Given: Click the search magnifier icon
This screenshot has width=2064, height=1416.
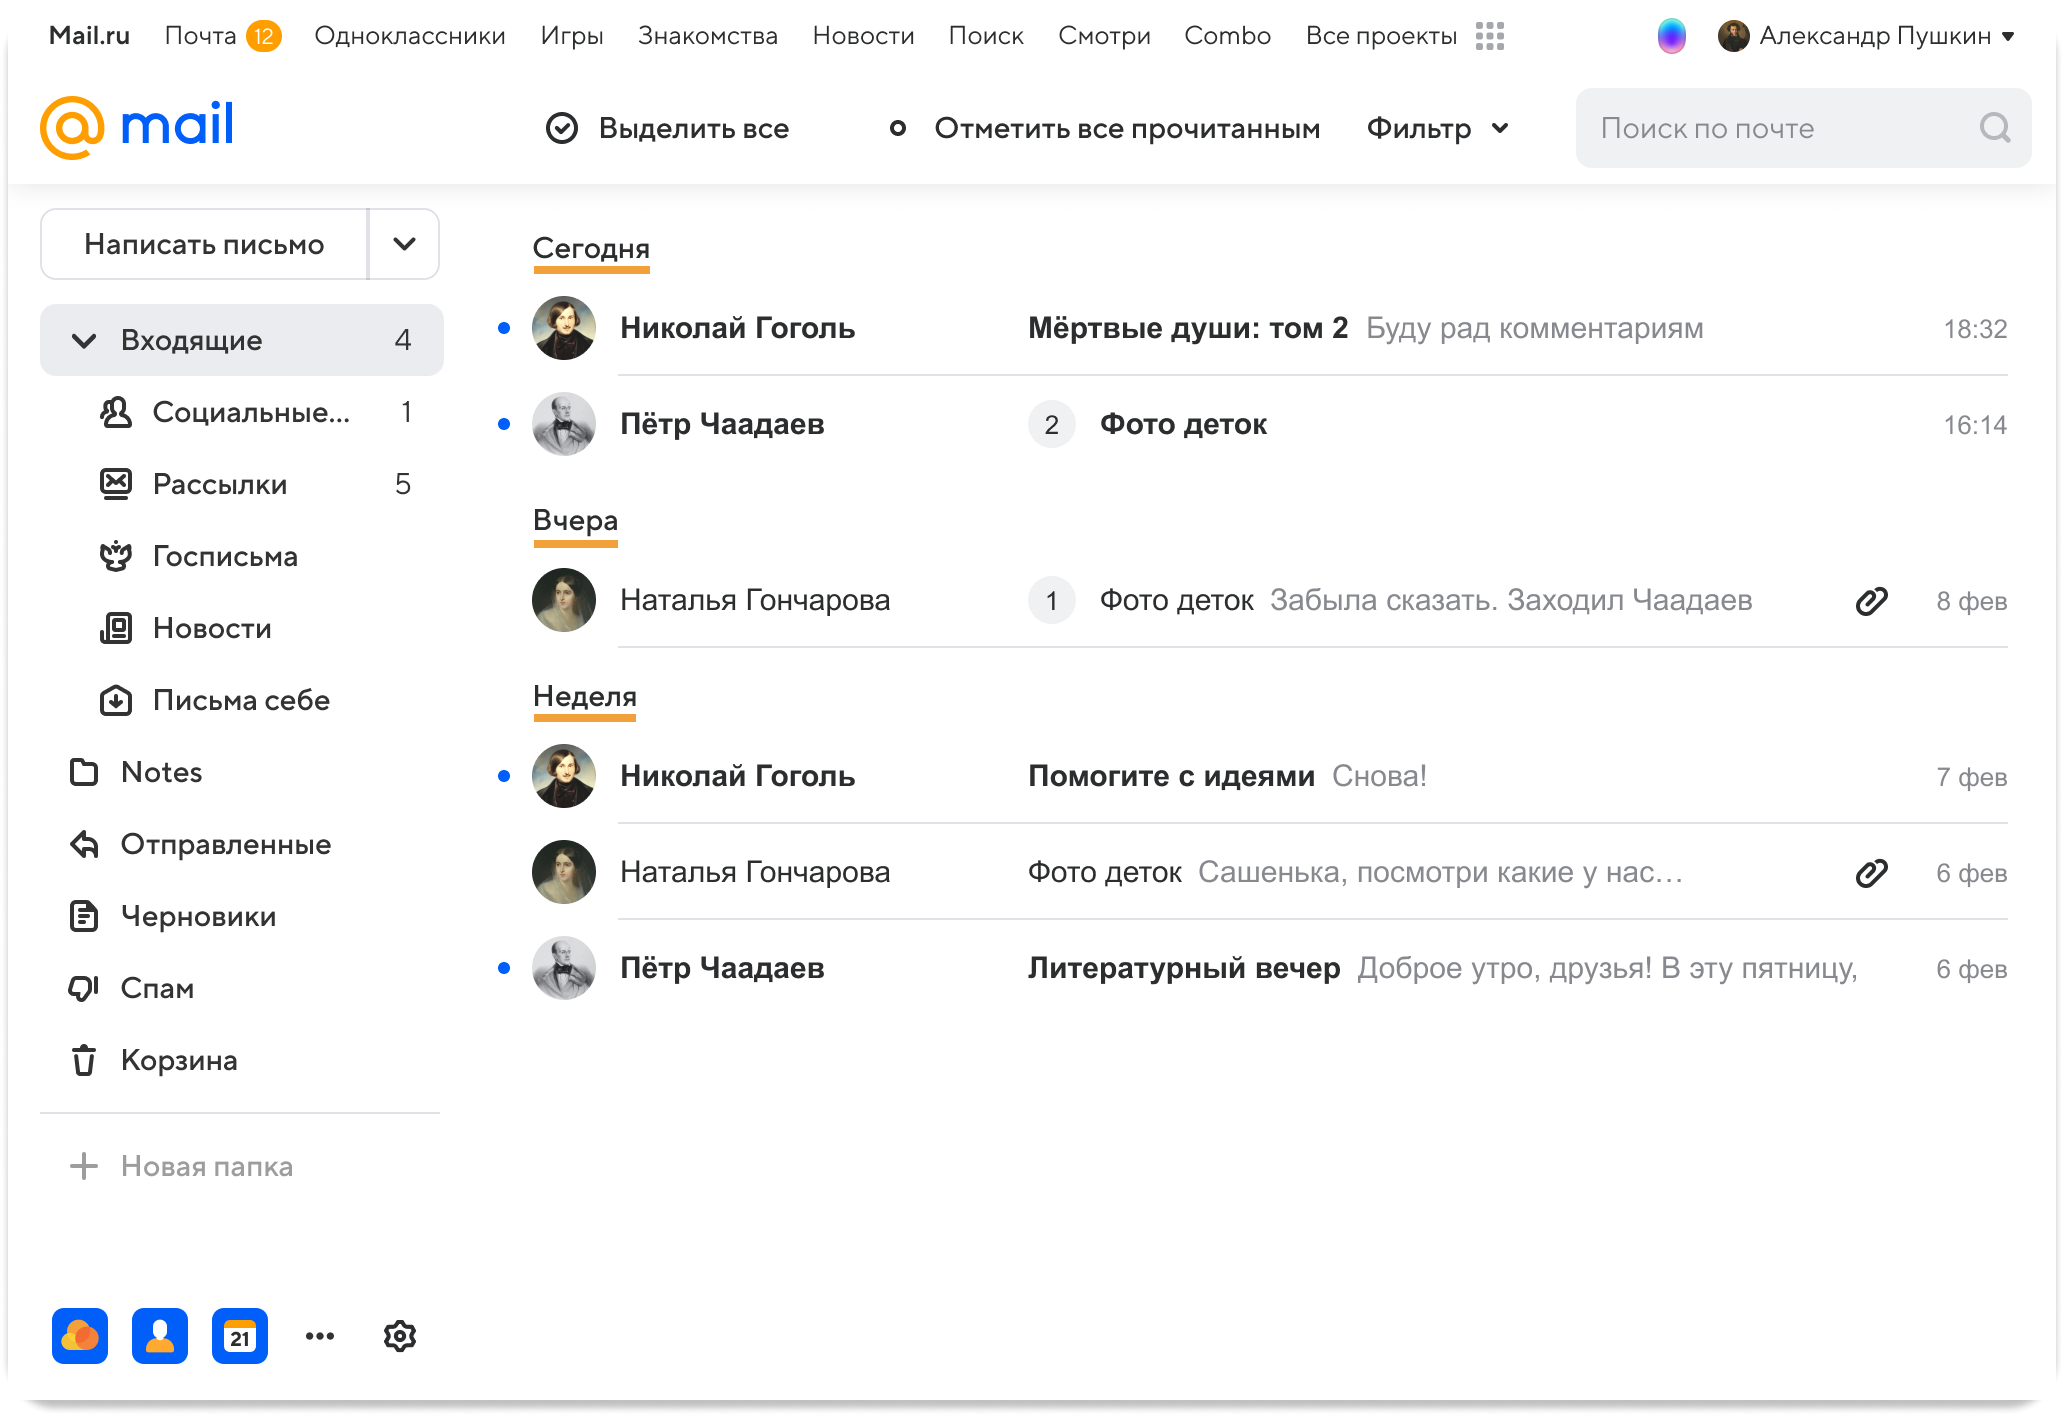Looking at the screenshot, I should pos(1994,128).
